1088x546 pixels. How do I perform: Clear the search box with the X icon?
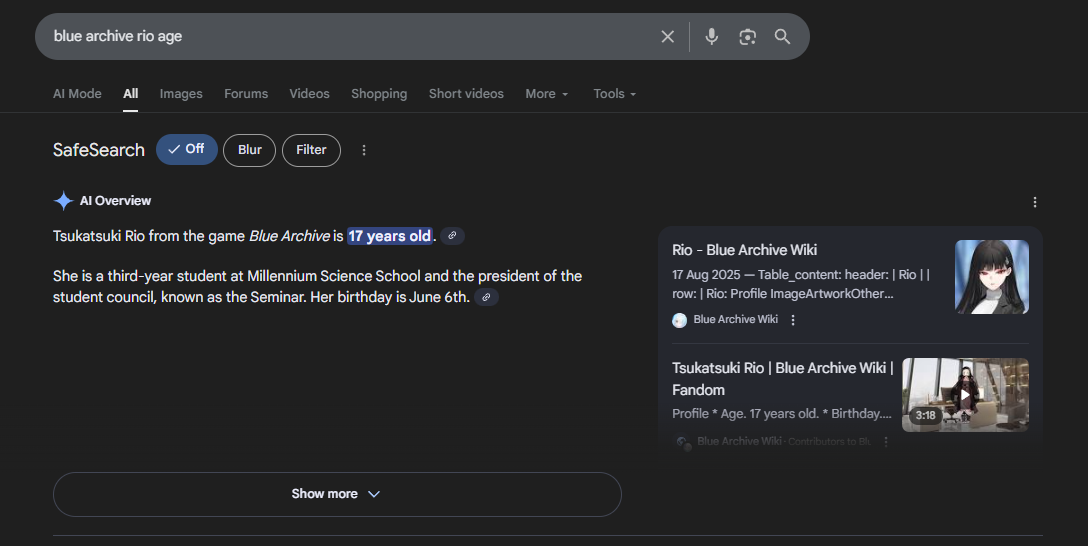pos(668,37)
